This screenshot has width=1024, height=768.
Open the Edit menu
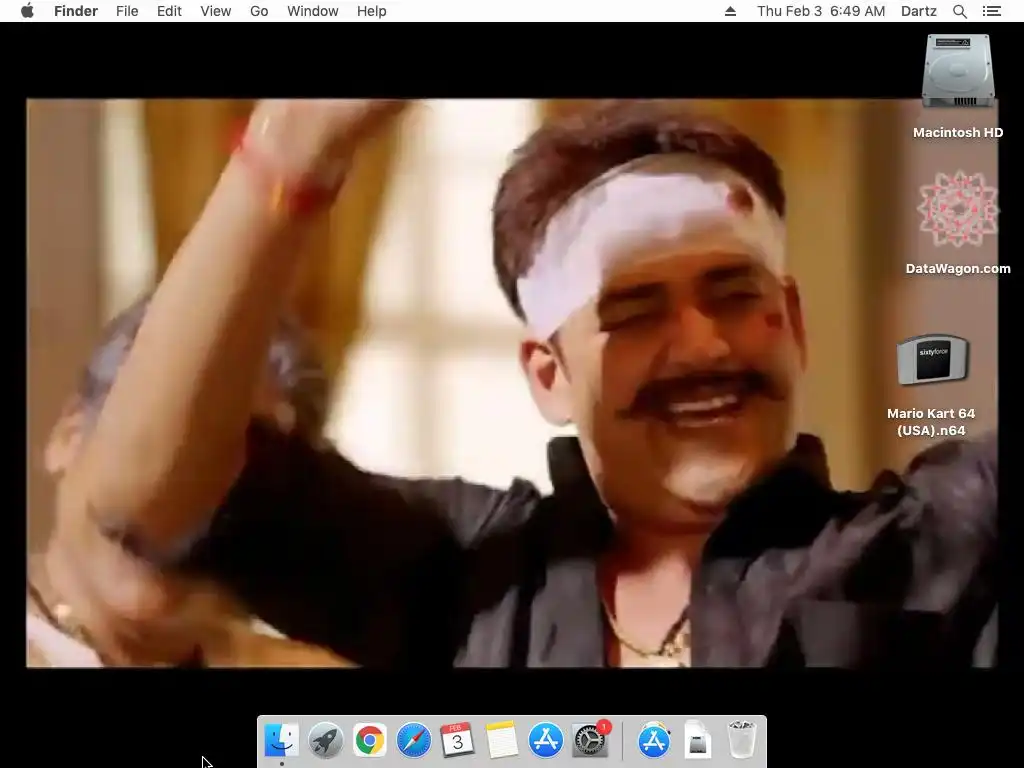click(x=169, y=11)
